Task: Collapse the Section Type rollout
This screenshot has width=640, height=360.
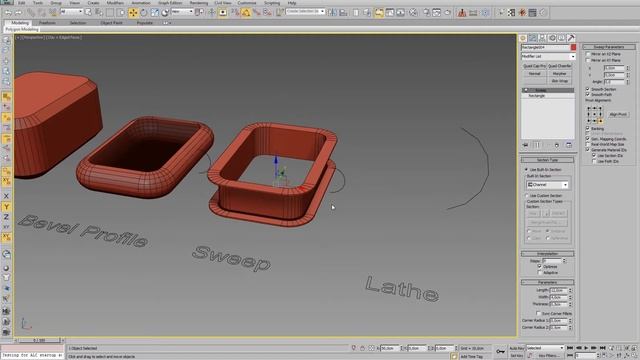Action: coord(547,160)
